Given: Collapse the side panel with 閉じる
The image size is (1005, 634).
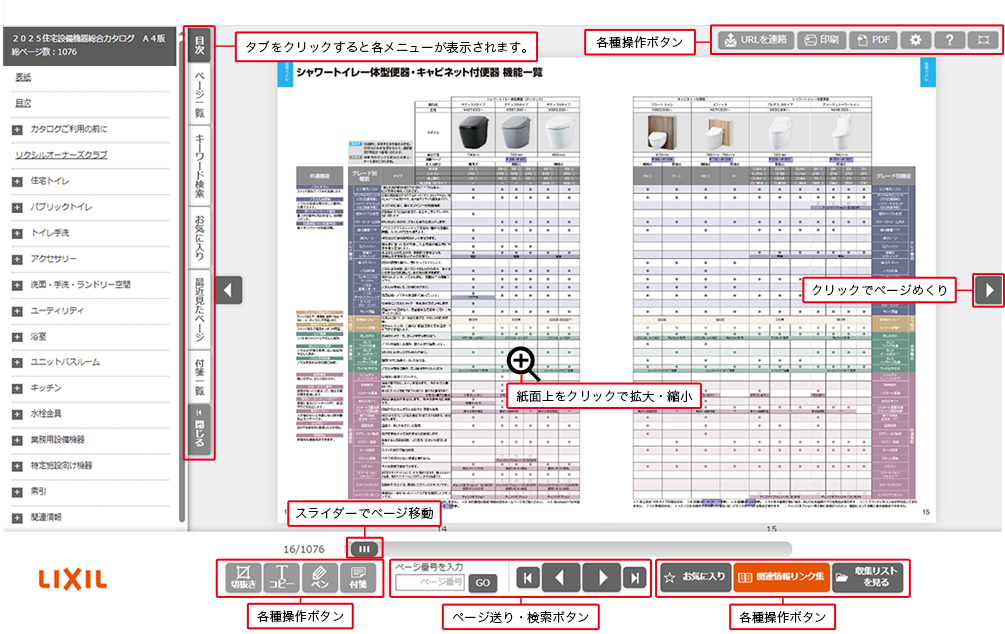Looking at the screenshot, I should click(200, 429).
